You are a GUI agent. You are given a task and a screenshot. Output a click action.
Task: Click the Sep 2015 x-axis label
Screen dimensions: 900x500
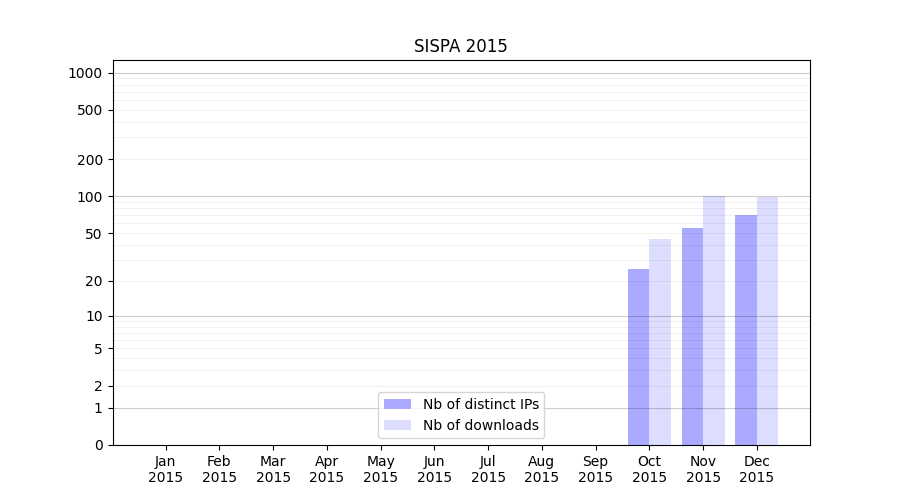(x=595, y=469)
